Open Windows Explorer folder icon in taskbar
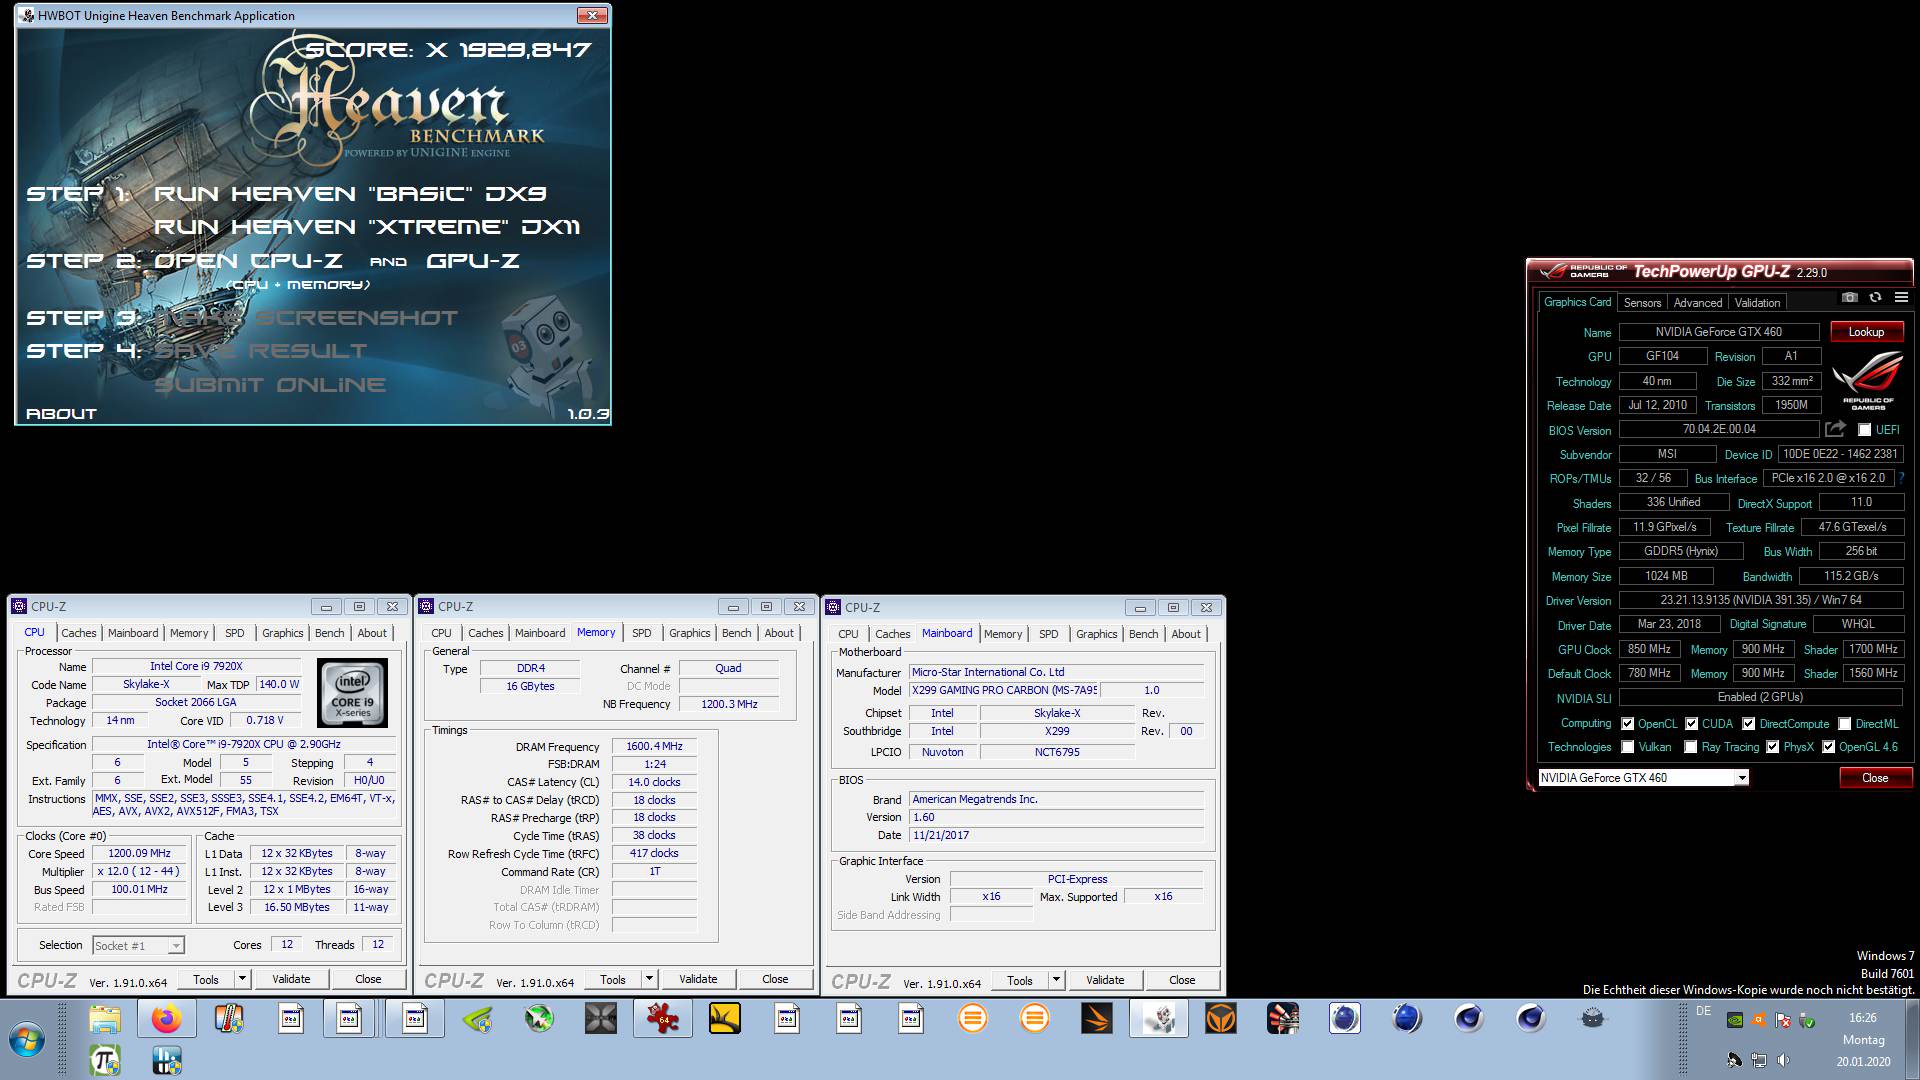Viewport: 1920px width, 1080px height. pos(105,1019)
